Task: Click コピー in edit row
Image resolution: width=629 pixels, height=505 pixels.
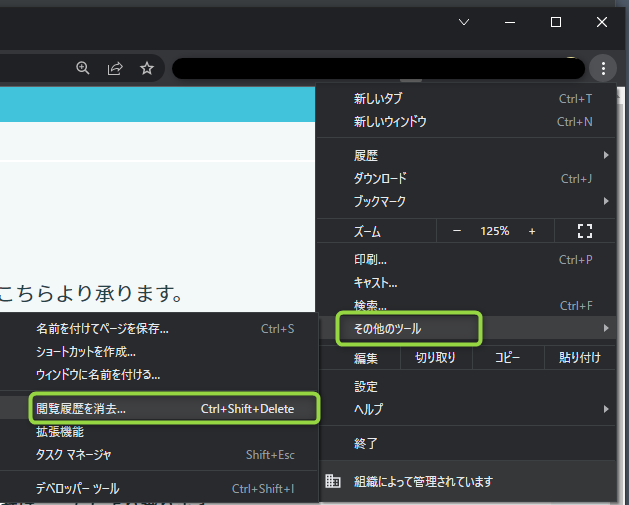Action: (508, 357)
